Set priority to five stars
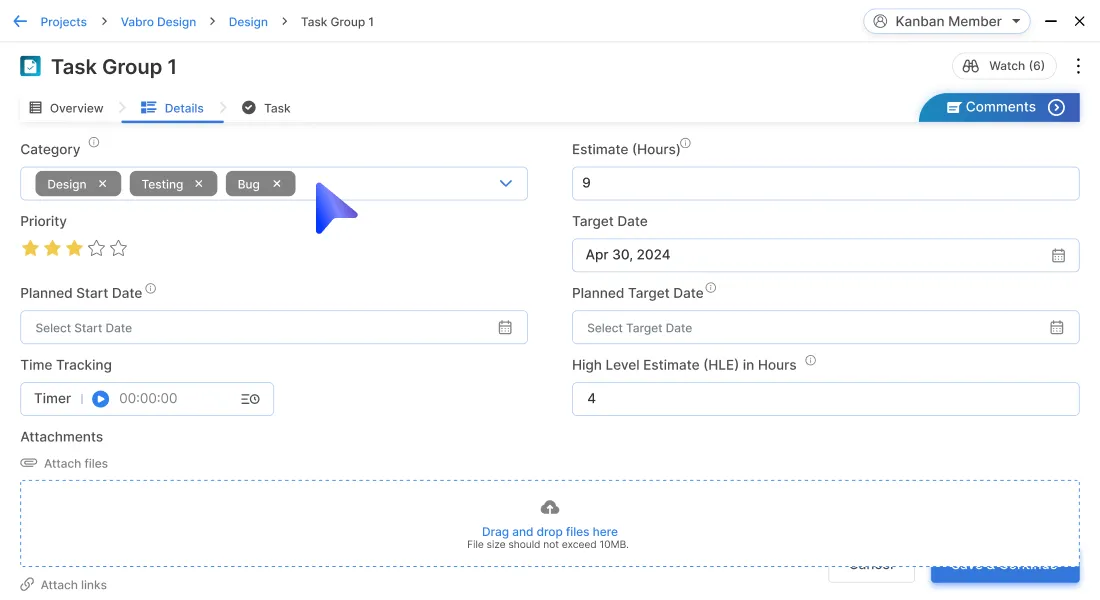Screen dimensions: 1100x600 (119, 249)
